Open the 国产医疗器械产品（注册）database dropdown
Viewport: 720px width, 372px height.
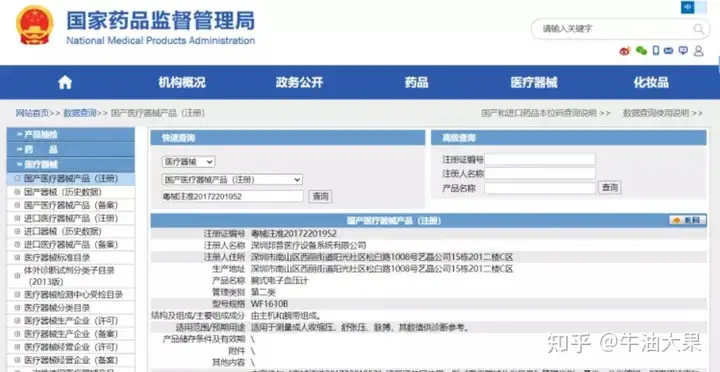(x=232, y=180)
